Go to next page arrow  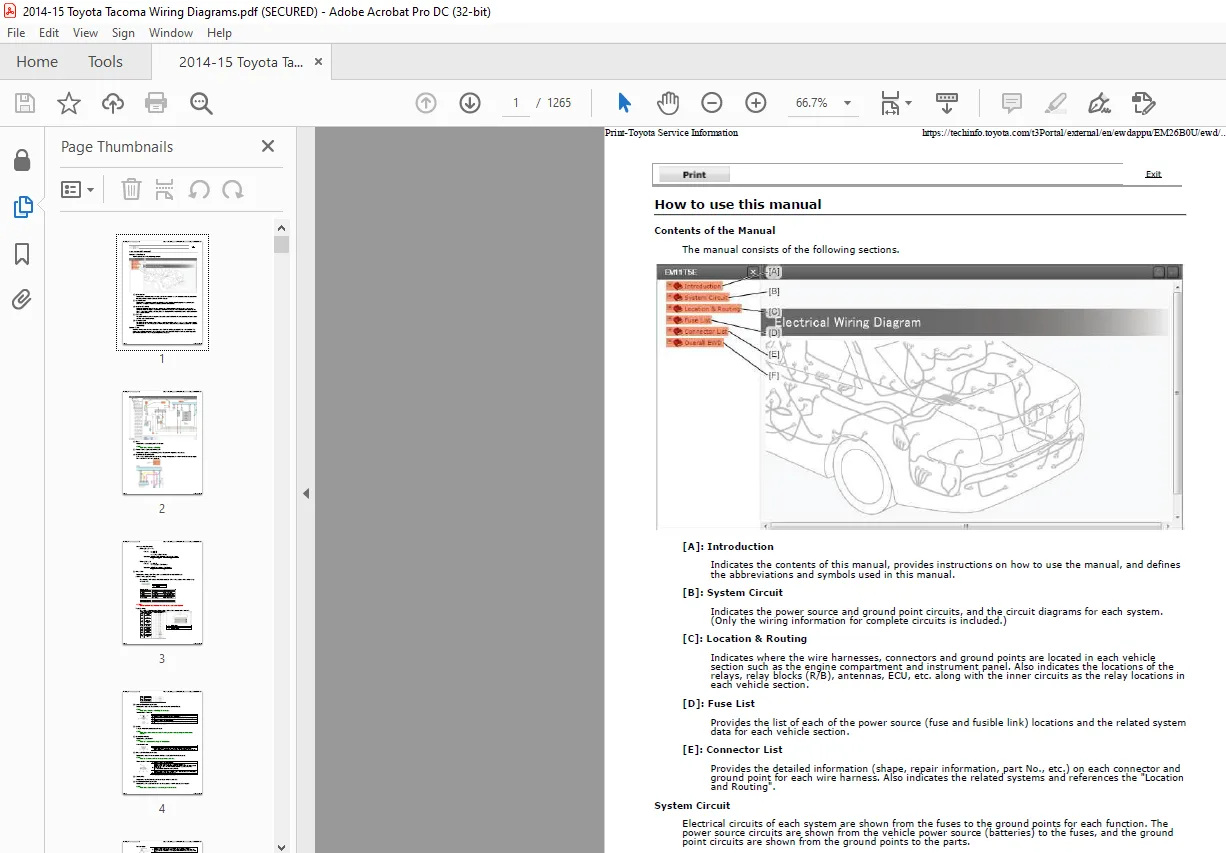(x=470, y=103)
